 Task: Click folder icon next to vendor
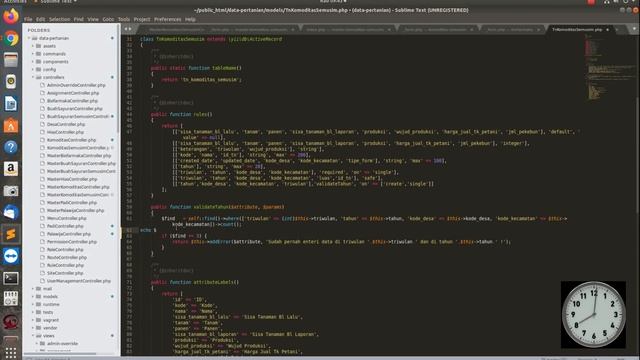39,328
